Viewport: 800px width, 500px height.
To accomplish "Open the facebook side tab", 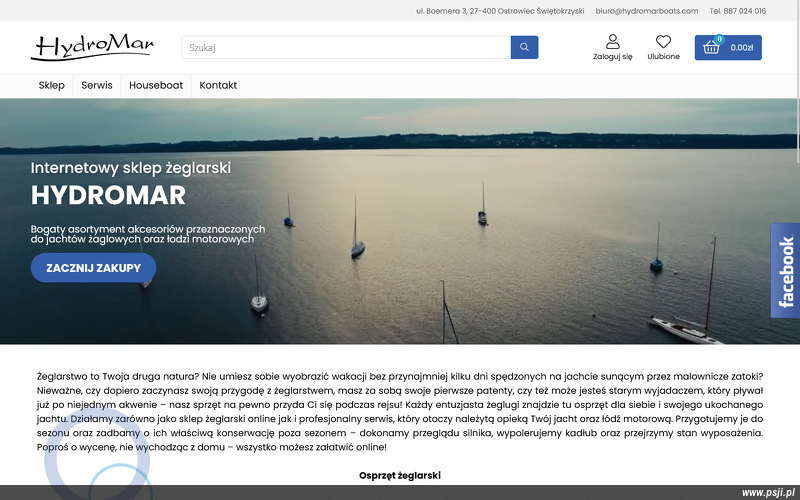I will tap(785, 270).
